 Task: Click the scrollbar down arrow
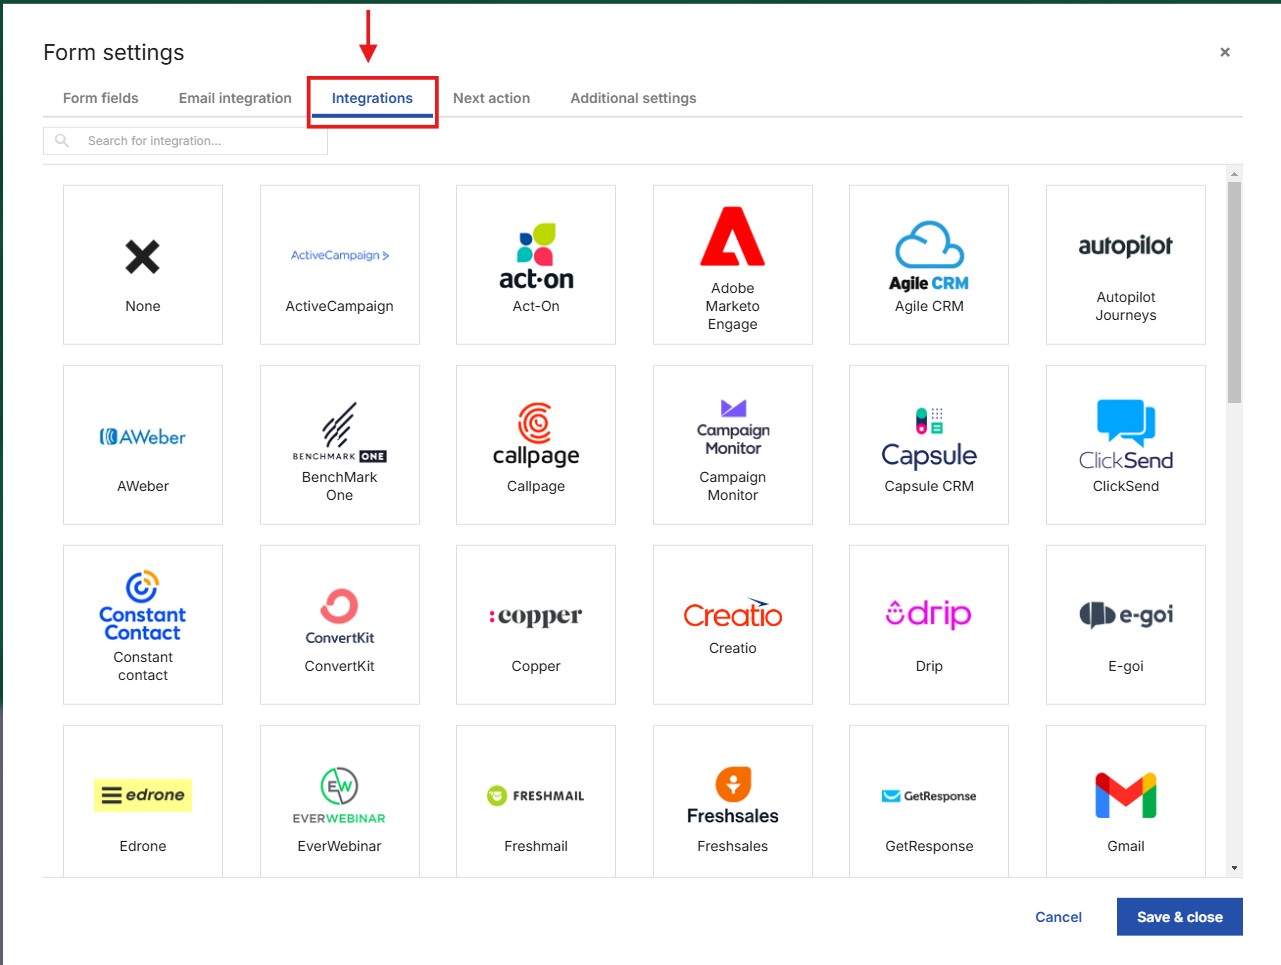pyautogui.click(x=1234, y=868)
